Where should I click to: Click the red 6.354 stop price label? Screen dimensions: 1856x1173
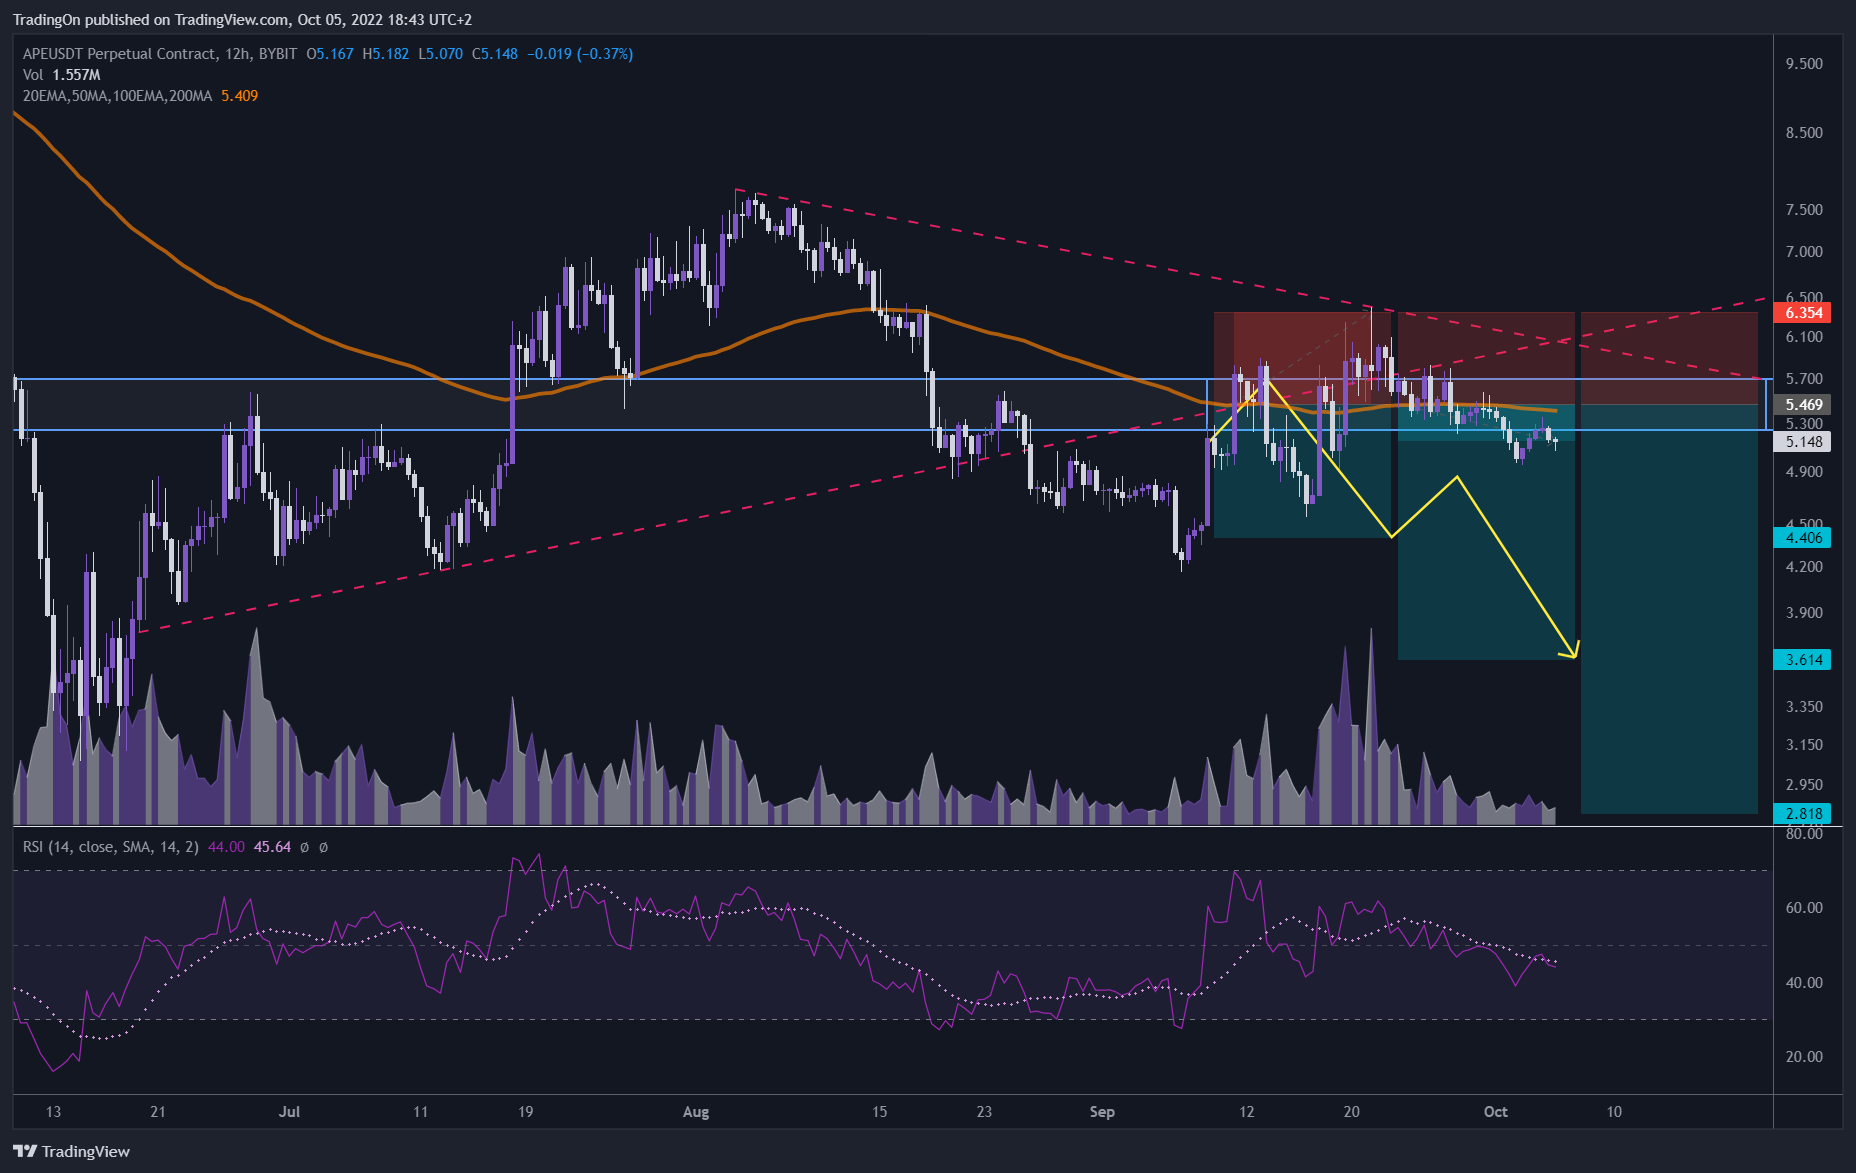pyautogui.click(x=1802, y=313)
